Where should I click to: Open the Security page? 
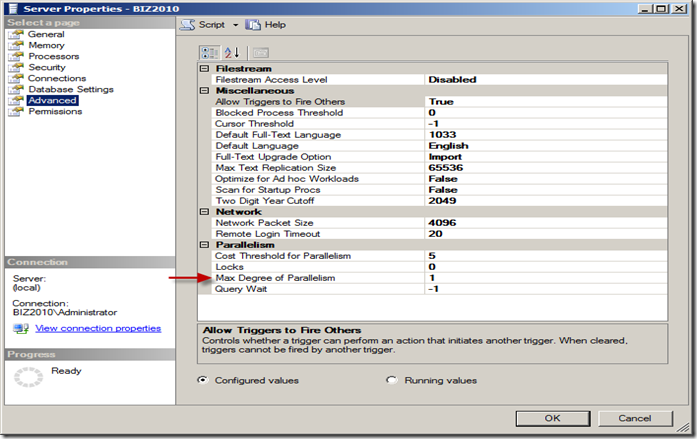coord(47,67)
